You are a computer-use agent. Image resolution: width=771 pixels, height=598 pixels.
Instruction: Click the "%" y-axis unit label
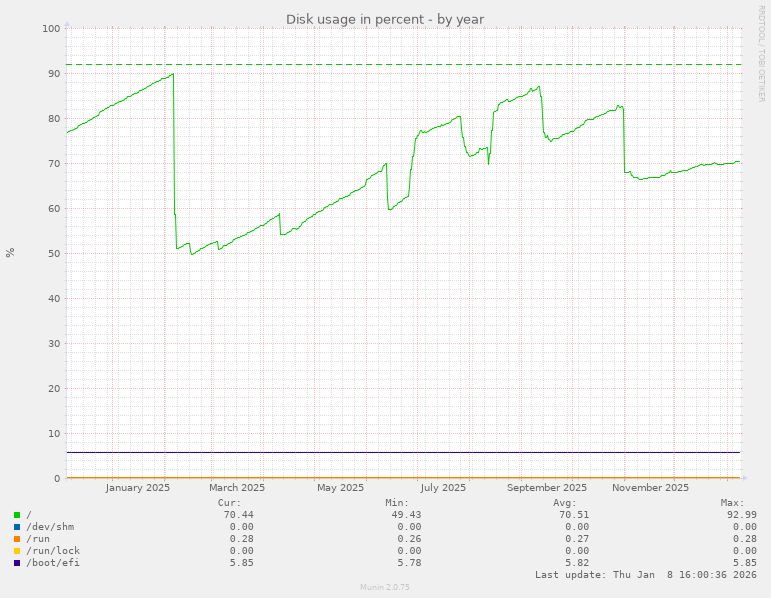click(x=10, y=253)
